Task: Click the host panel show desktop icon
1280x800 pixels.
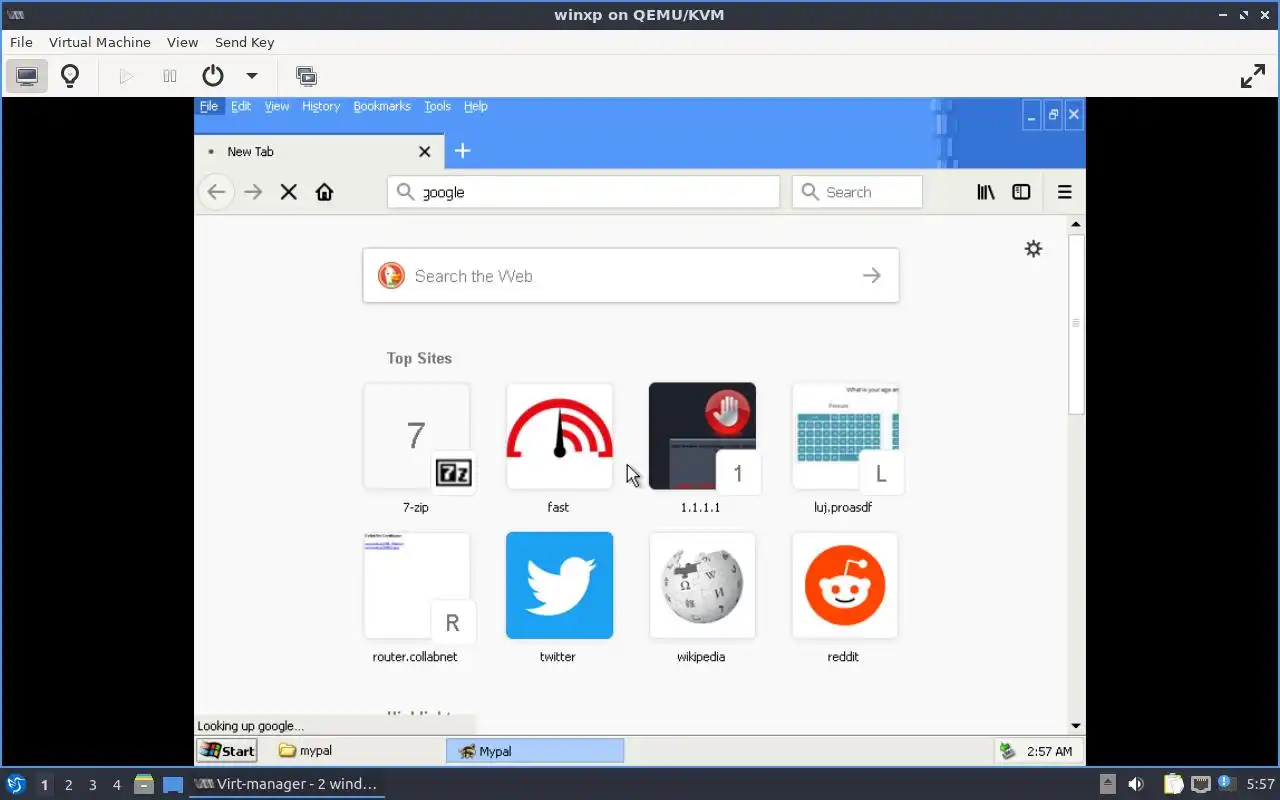Action: pyautogui.click(x=173, y=784)
